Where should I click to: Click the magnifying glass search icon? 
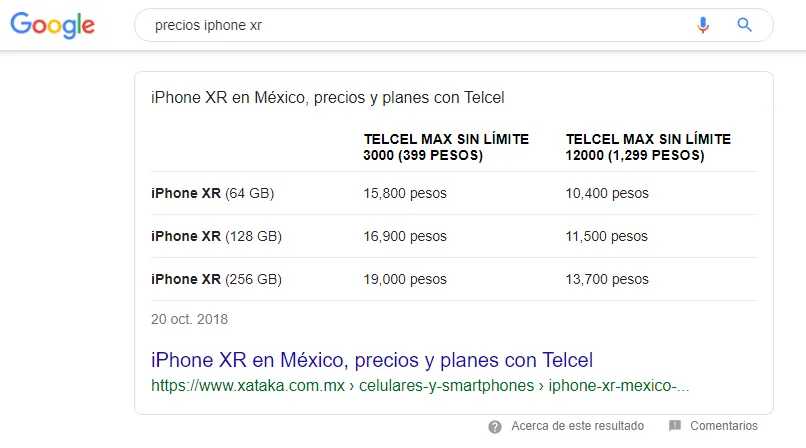(744, 26)
